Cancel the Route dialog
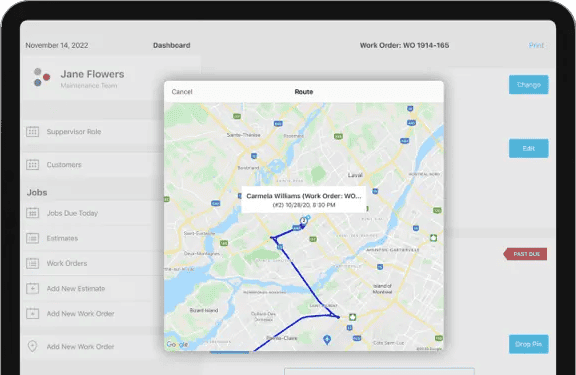 182,92
